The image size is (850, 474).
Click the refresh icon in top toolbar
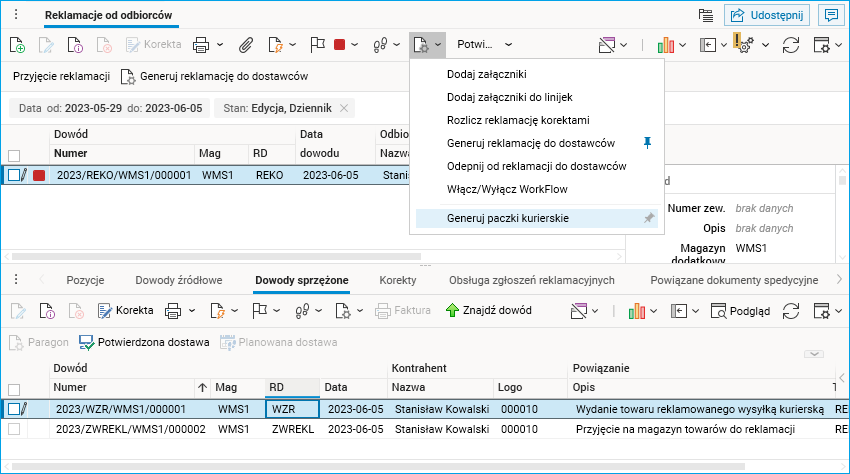[x=791, y=45]
